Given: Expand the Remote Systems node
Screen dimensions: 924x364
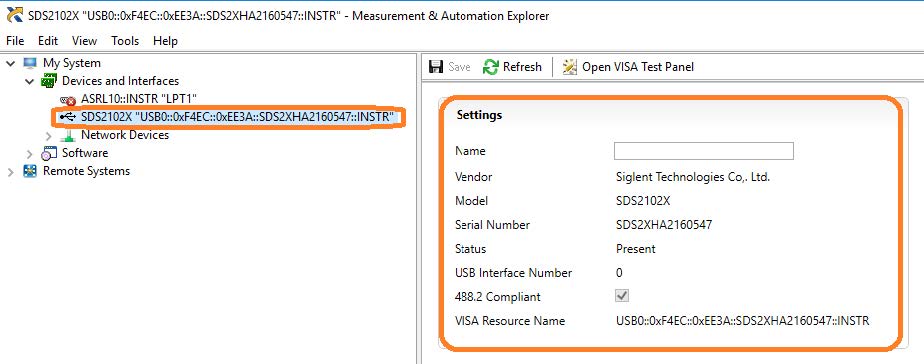Looking at the screenshot, I should (11, 171).
